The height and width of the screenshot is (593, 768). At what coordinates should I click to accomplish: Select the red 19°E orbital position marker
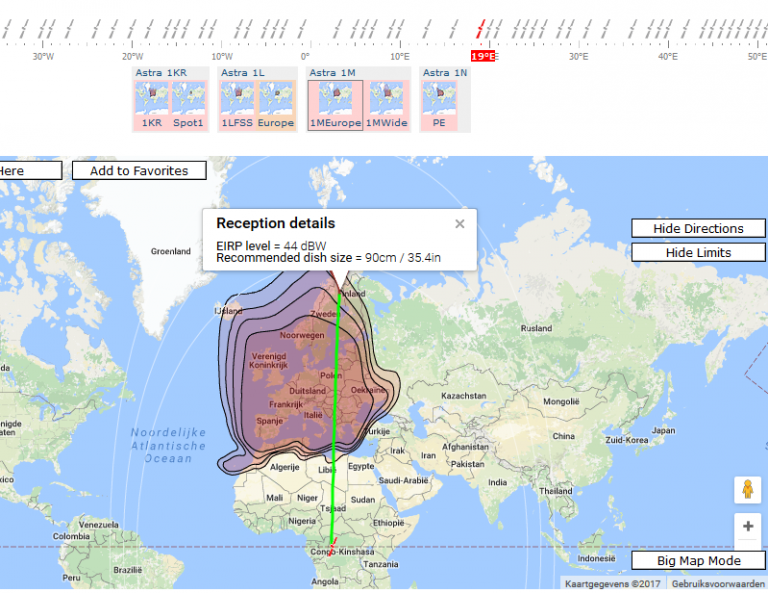click(x=483, y=57)
